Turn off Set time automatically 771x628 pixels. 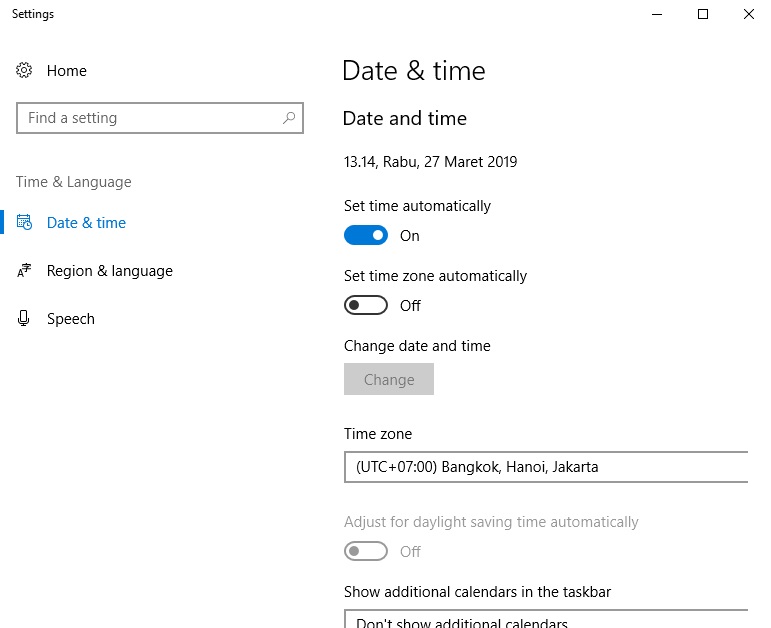click(x=366, y=236)
